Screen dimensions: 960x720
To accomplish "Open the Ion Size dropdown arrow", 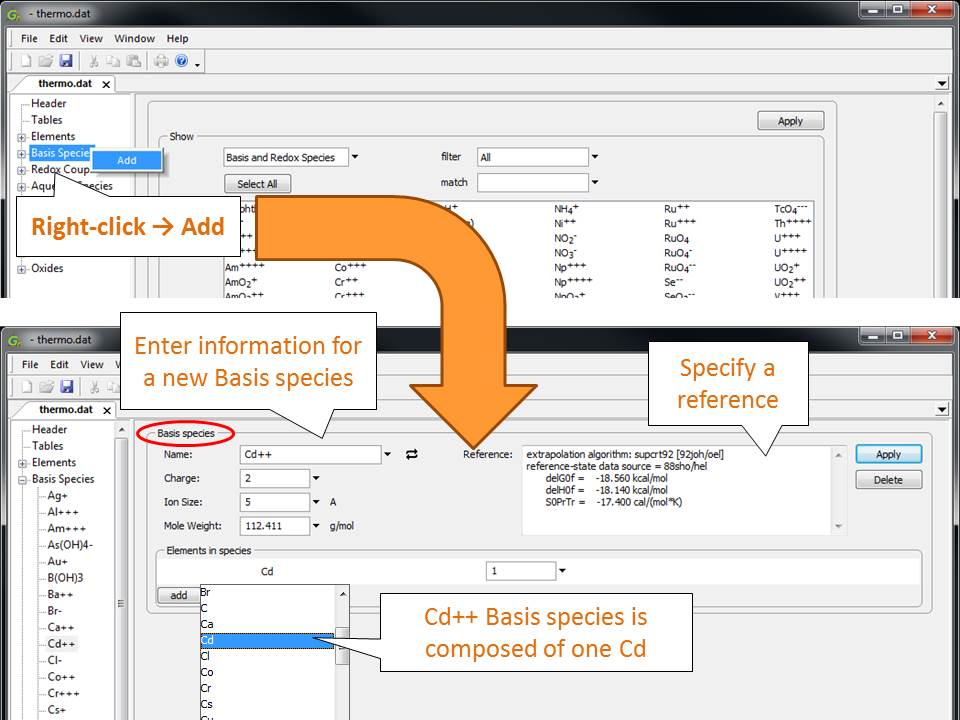I will (x=316, y=502).
